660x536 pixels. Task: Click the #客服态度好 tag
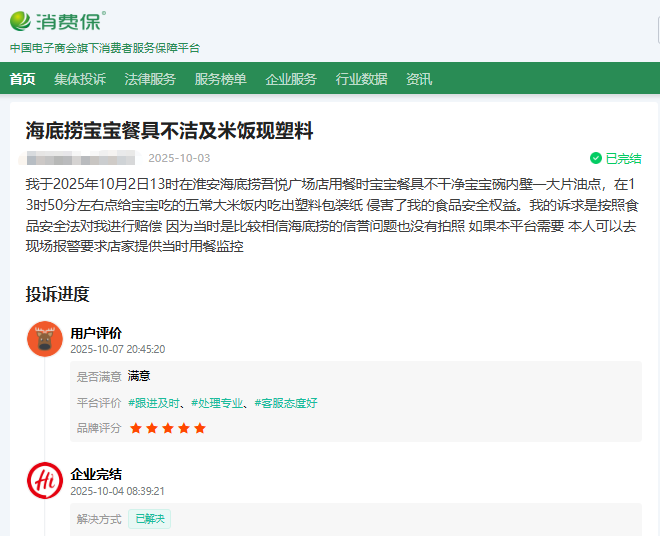286,403
